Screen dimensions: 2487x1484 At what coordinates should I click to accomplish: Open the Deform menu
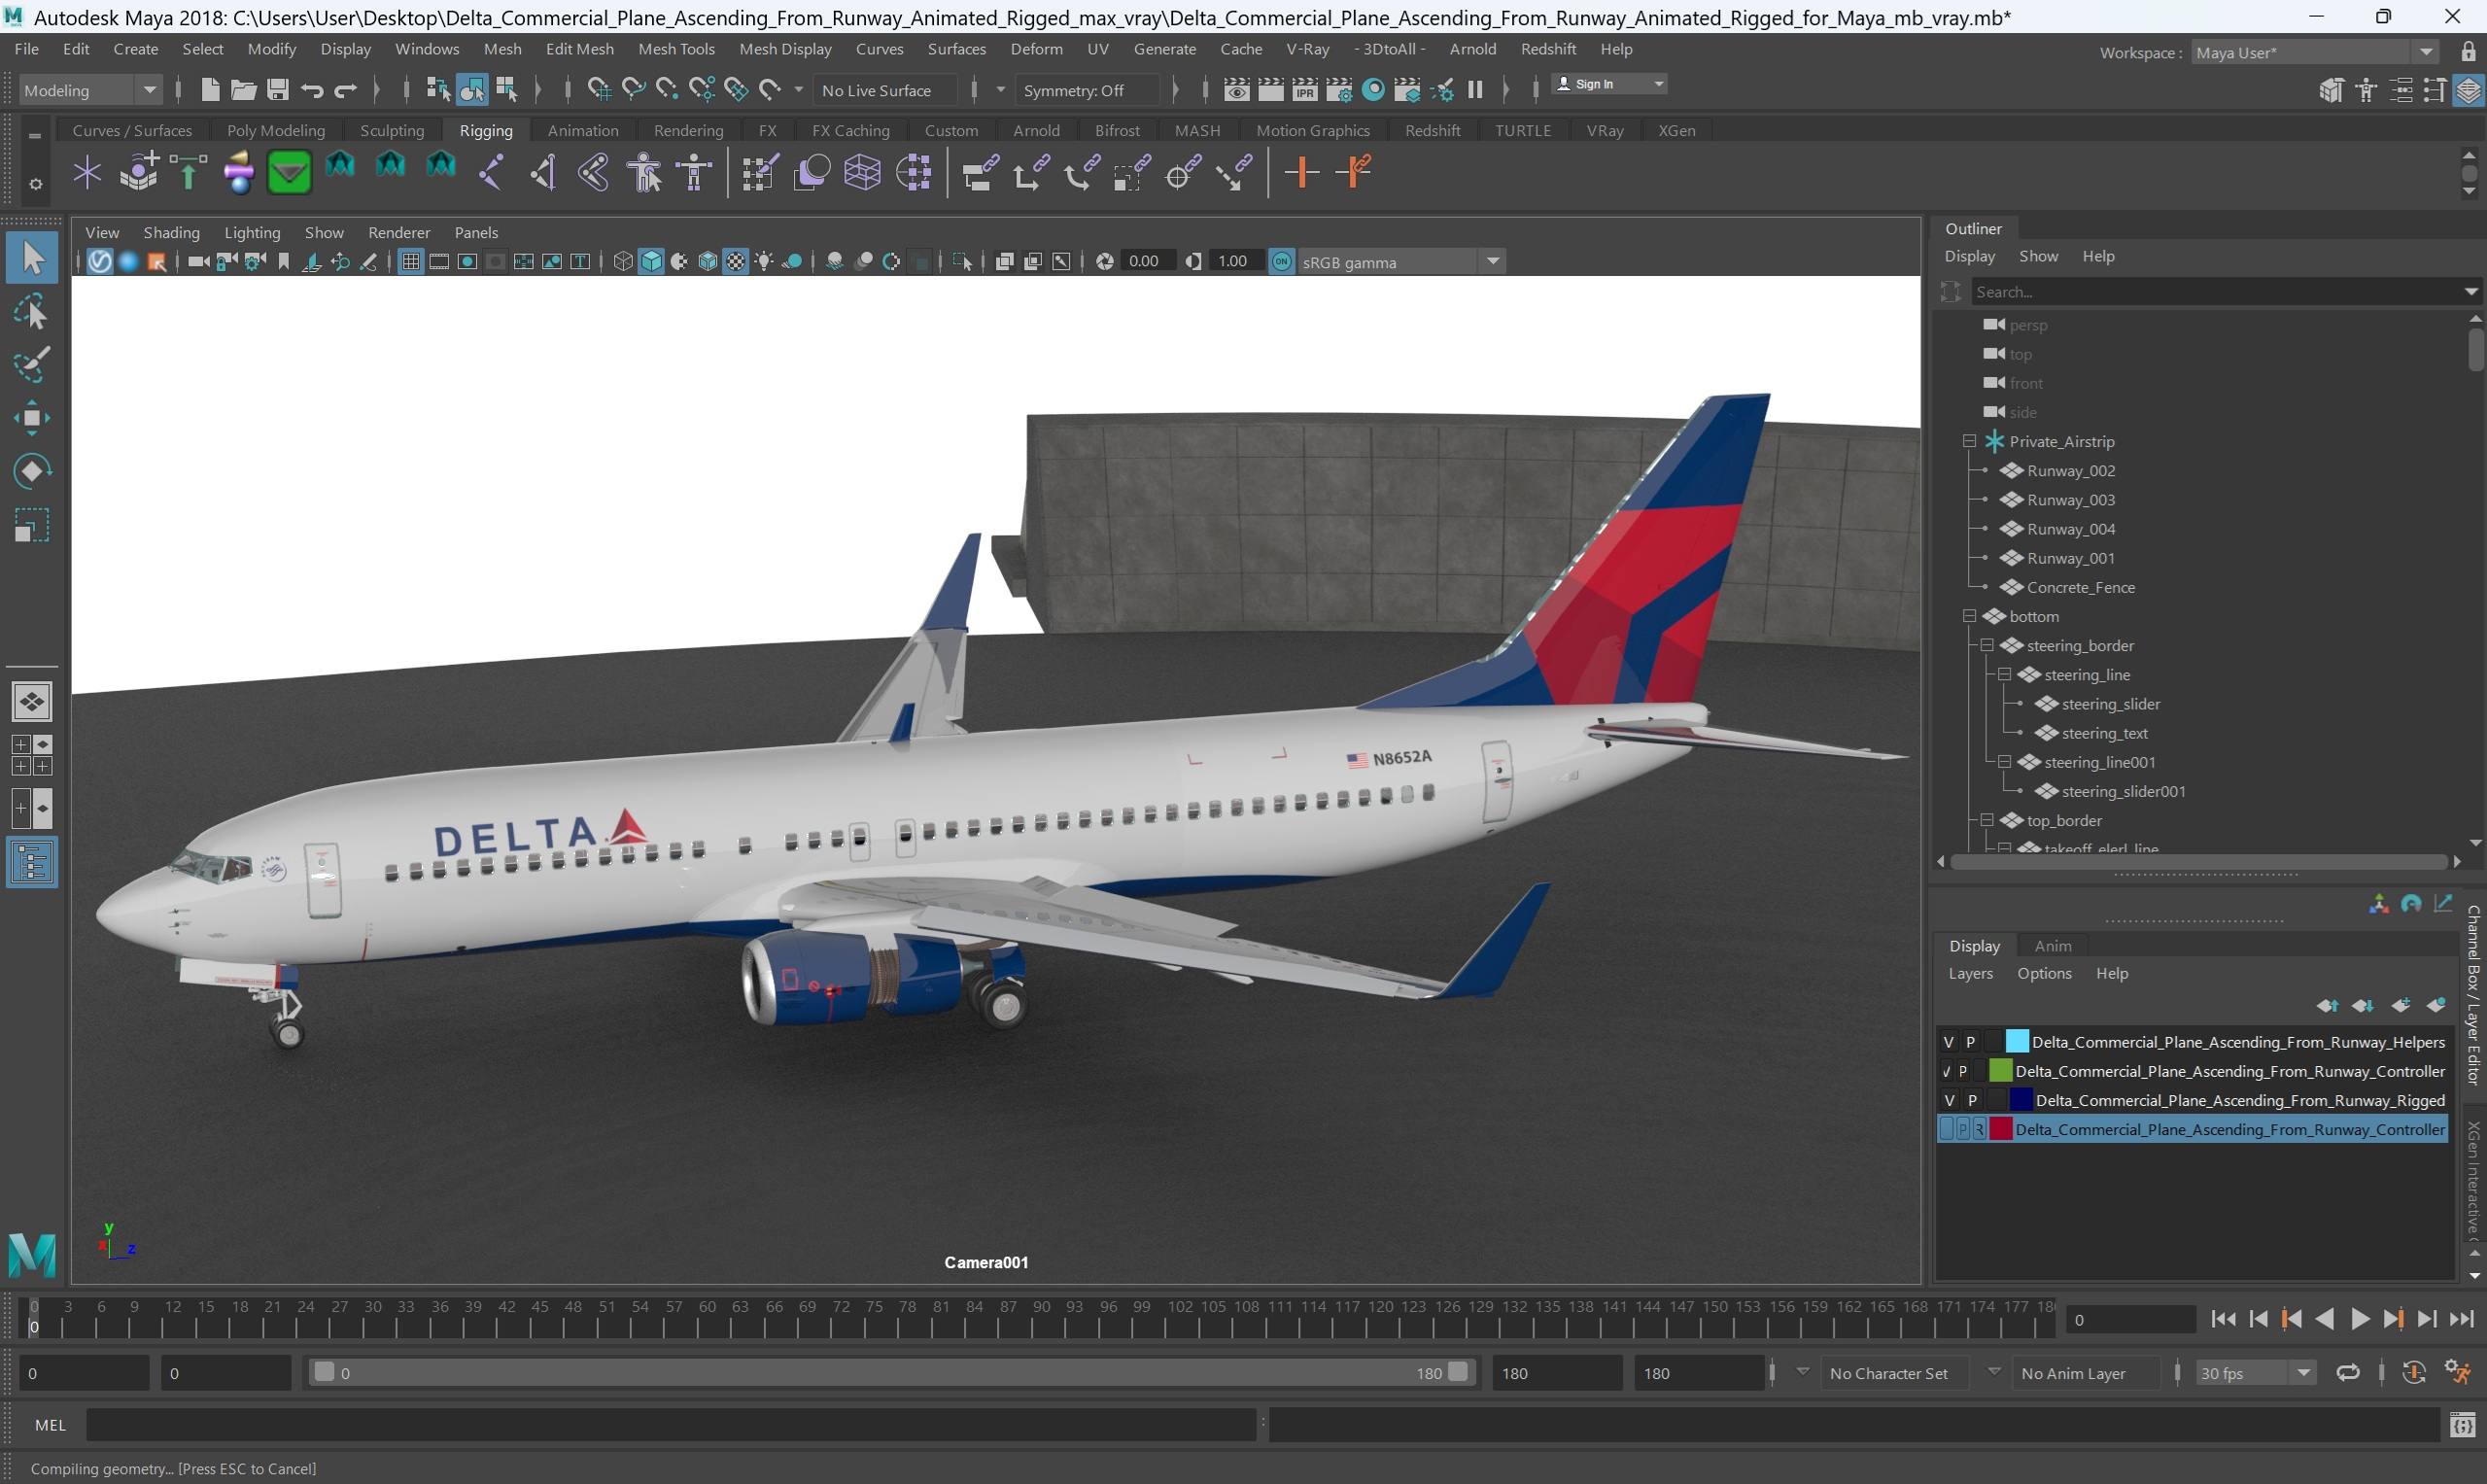pos(1036,49)
